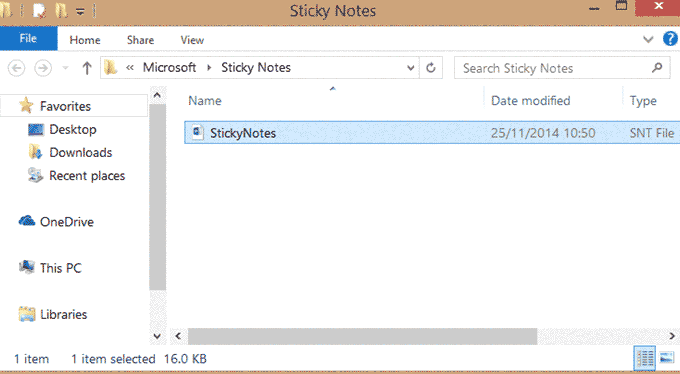Select the StickyNotes file
The width and height of the screenshot is (680, 374).
pos(432,133)
